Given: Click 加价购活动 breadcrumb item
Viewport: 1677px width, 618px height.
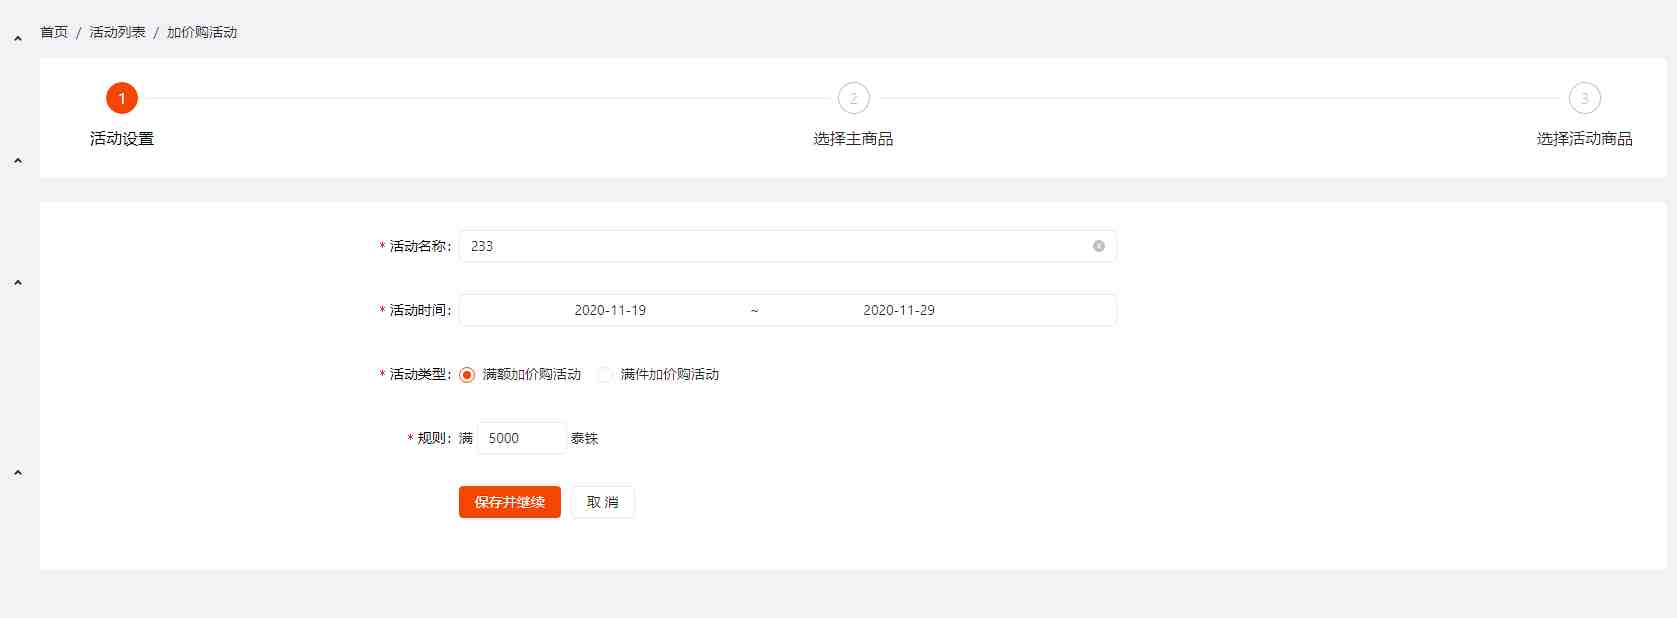Looking at the screenshot, I should [x=202, y=32].
